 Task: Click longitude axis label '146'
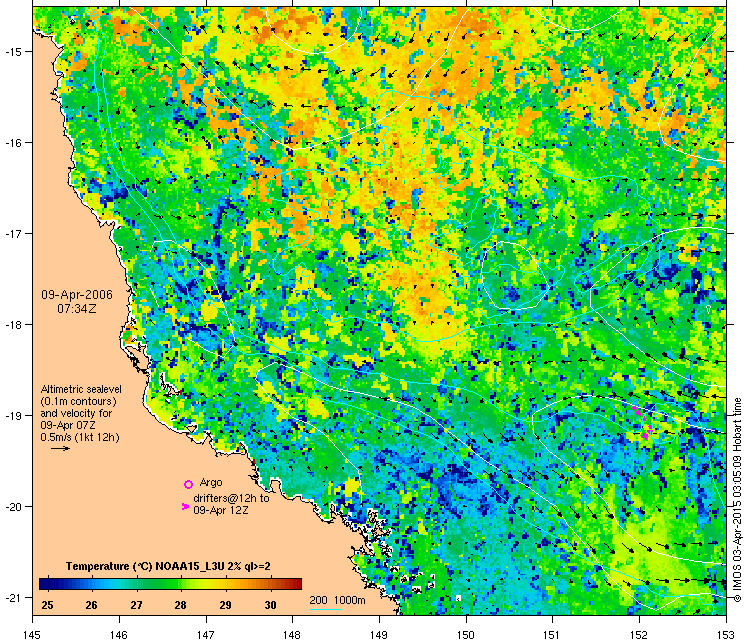point(119,634)
